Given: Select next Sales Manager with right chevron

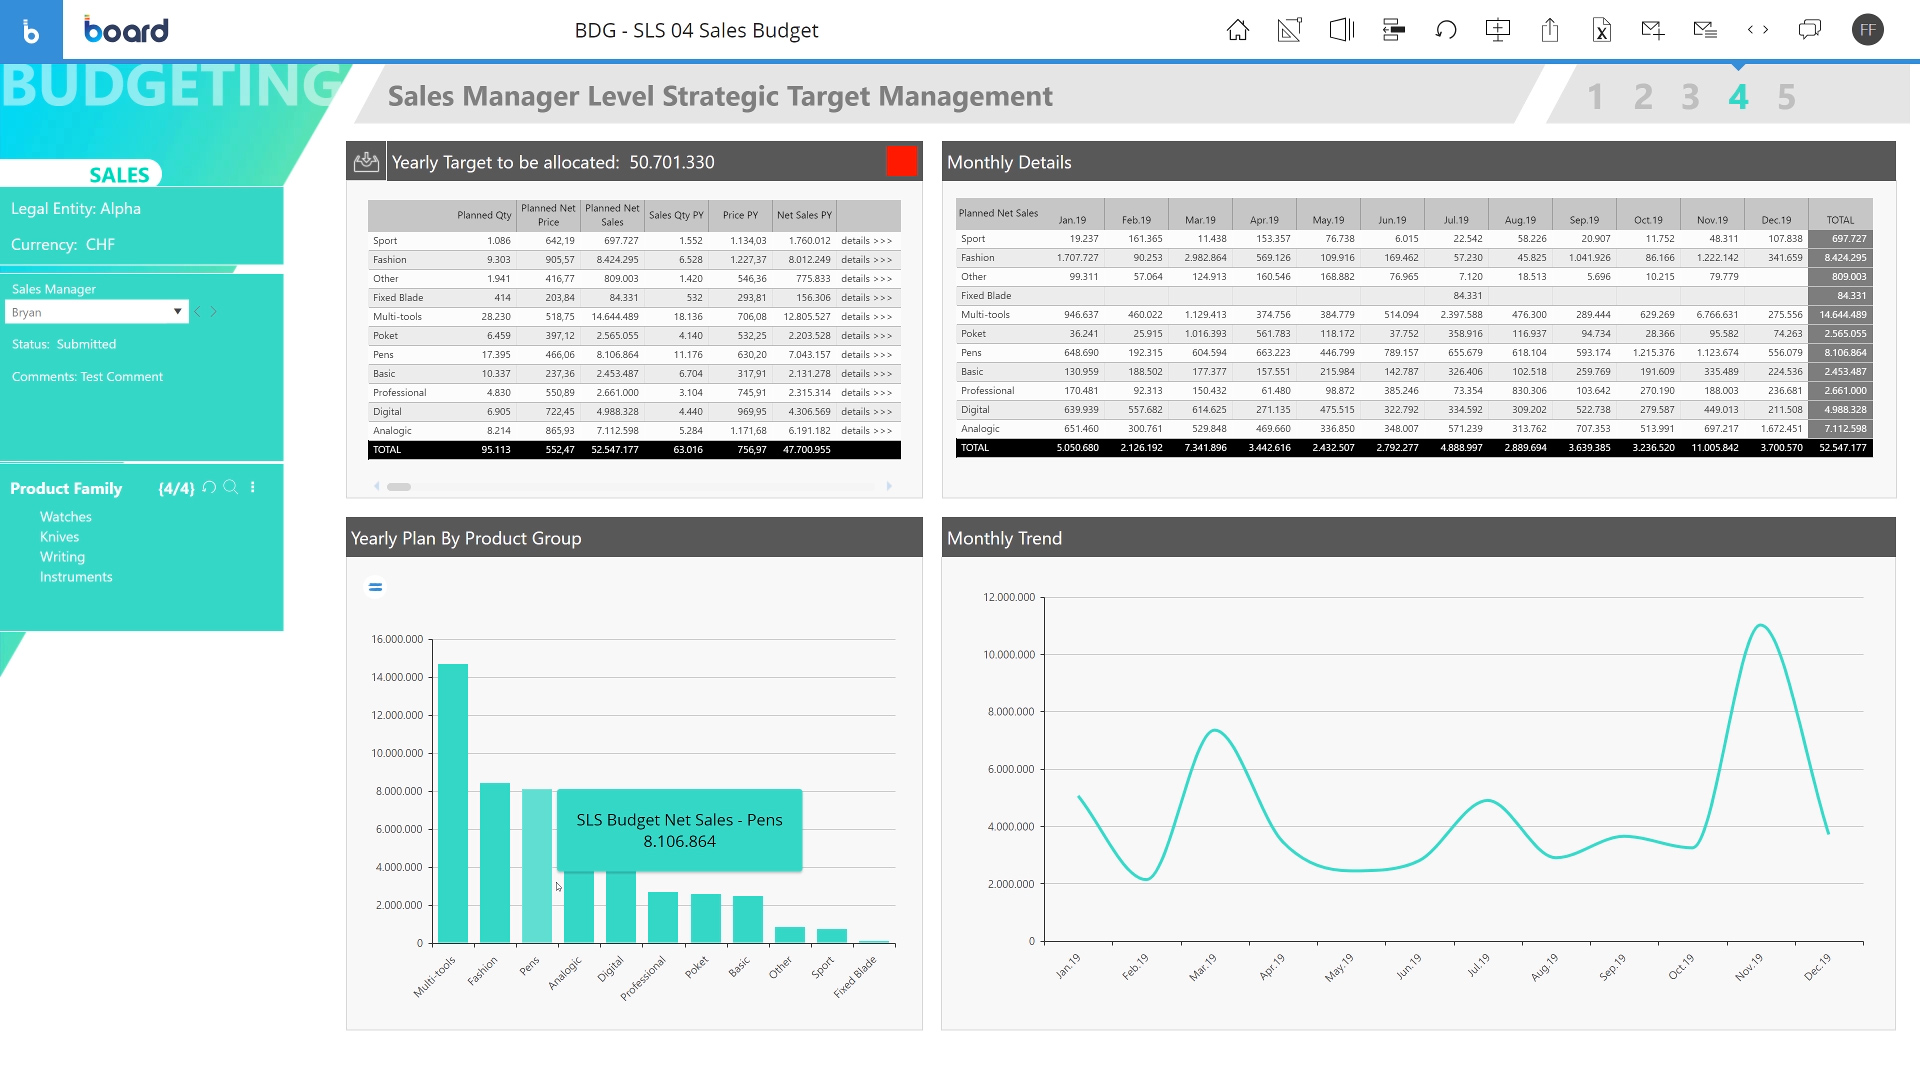Looking at the screenshot, I should coord(213,312).
